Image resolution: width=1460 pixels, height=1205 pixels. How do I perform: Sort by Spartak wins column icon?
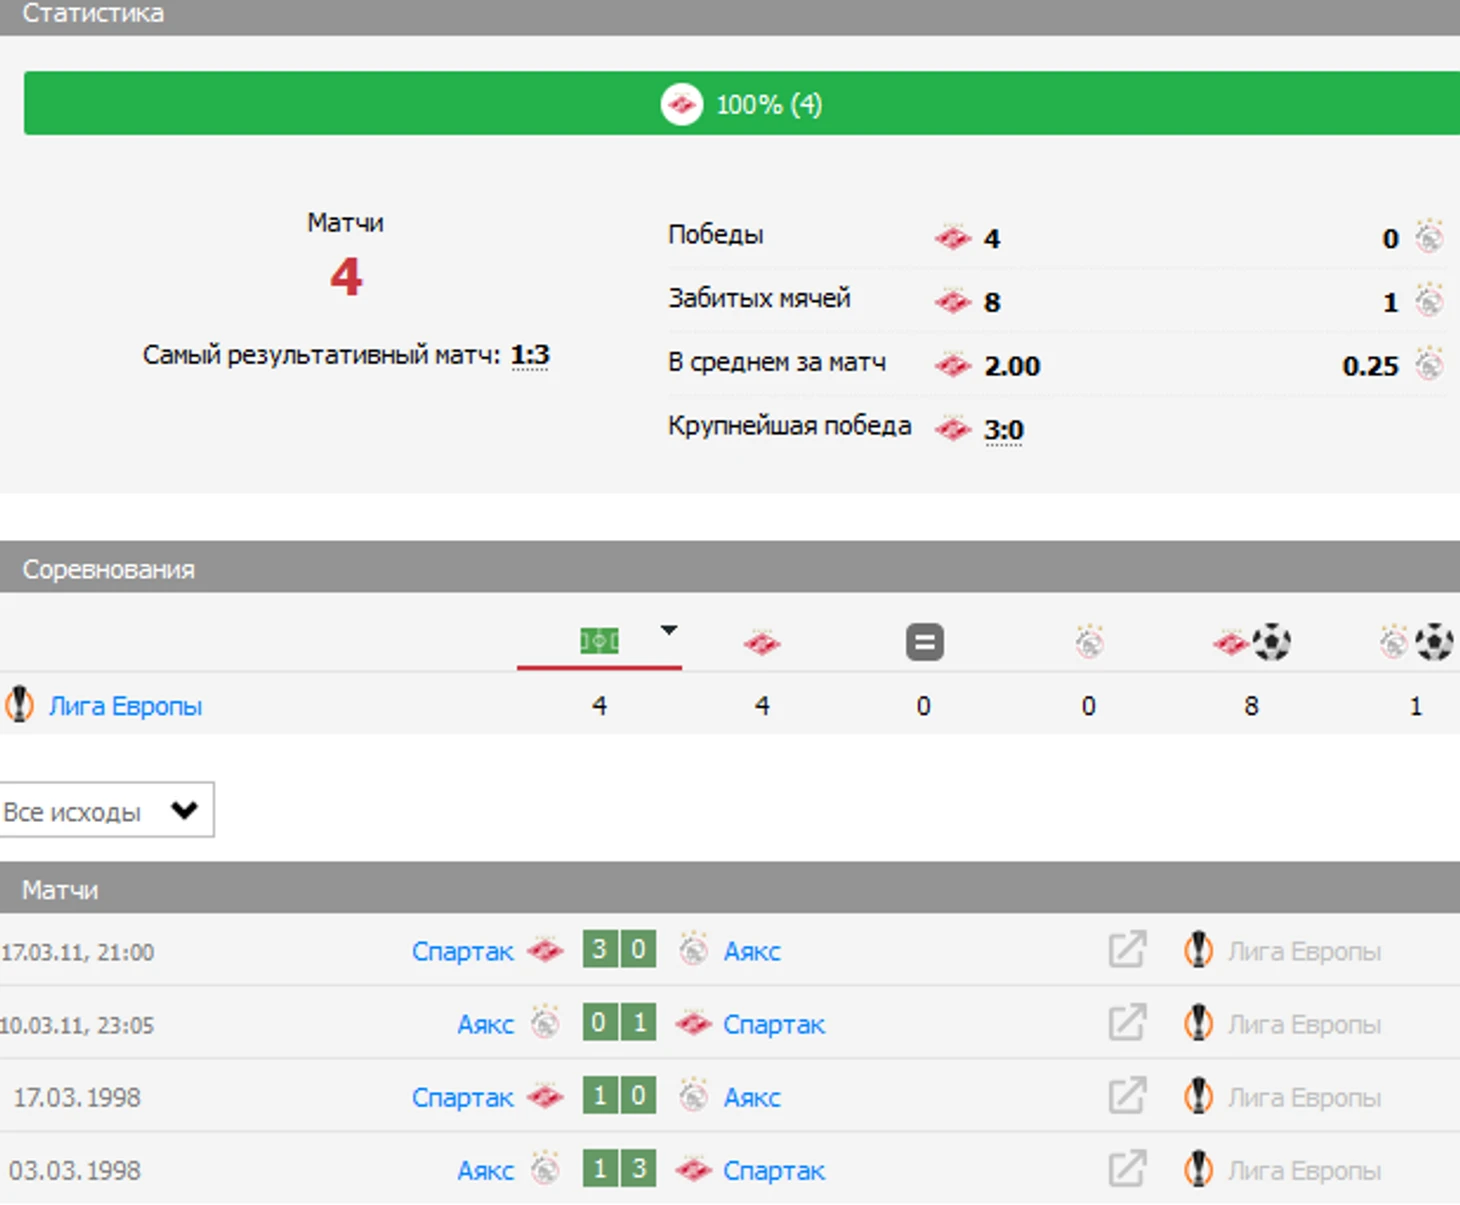[762, 643]
